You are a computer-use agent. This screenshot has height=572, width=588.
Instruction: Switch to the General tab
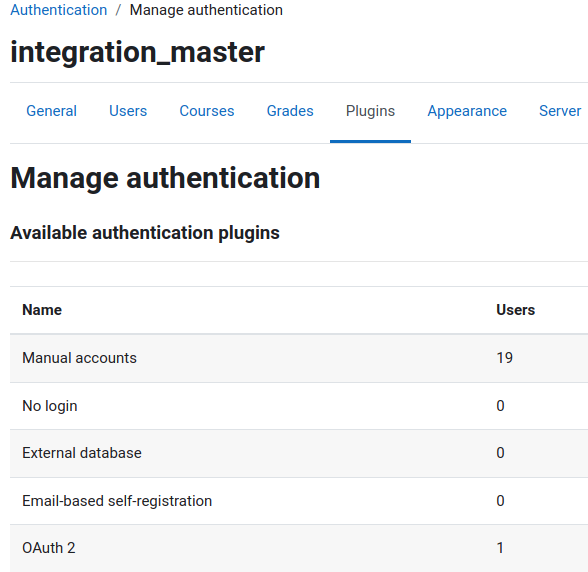pyautogui.click(x=51, y=111)
